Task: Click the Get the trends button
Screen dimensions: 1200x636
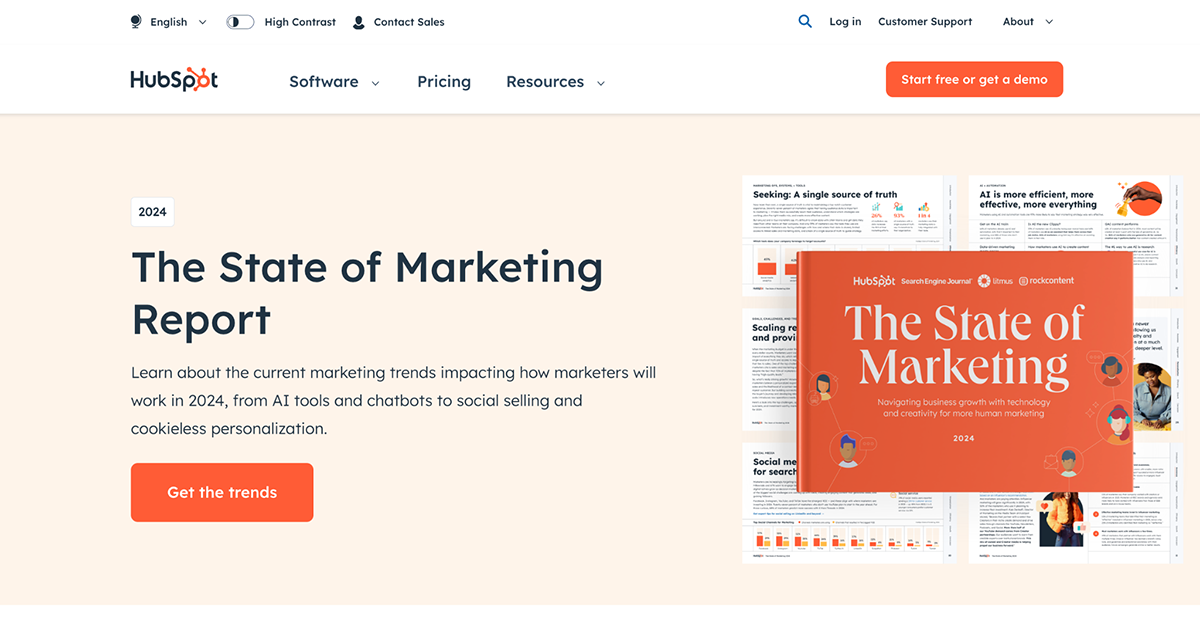Action: [222, 492]
